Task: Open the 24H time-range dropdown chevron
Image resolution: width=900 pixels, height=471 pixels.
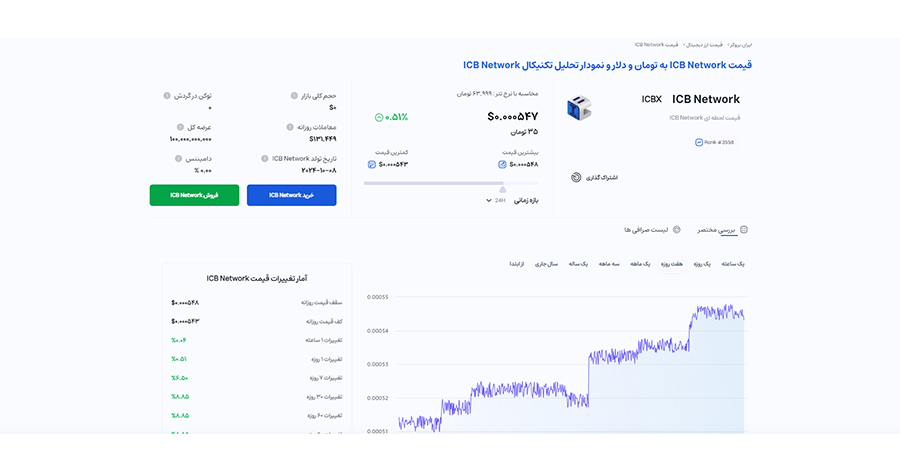Action: [489, 201]
